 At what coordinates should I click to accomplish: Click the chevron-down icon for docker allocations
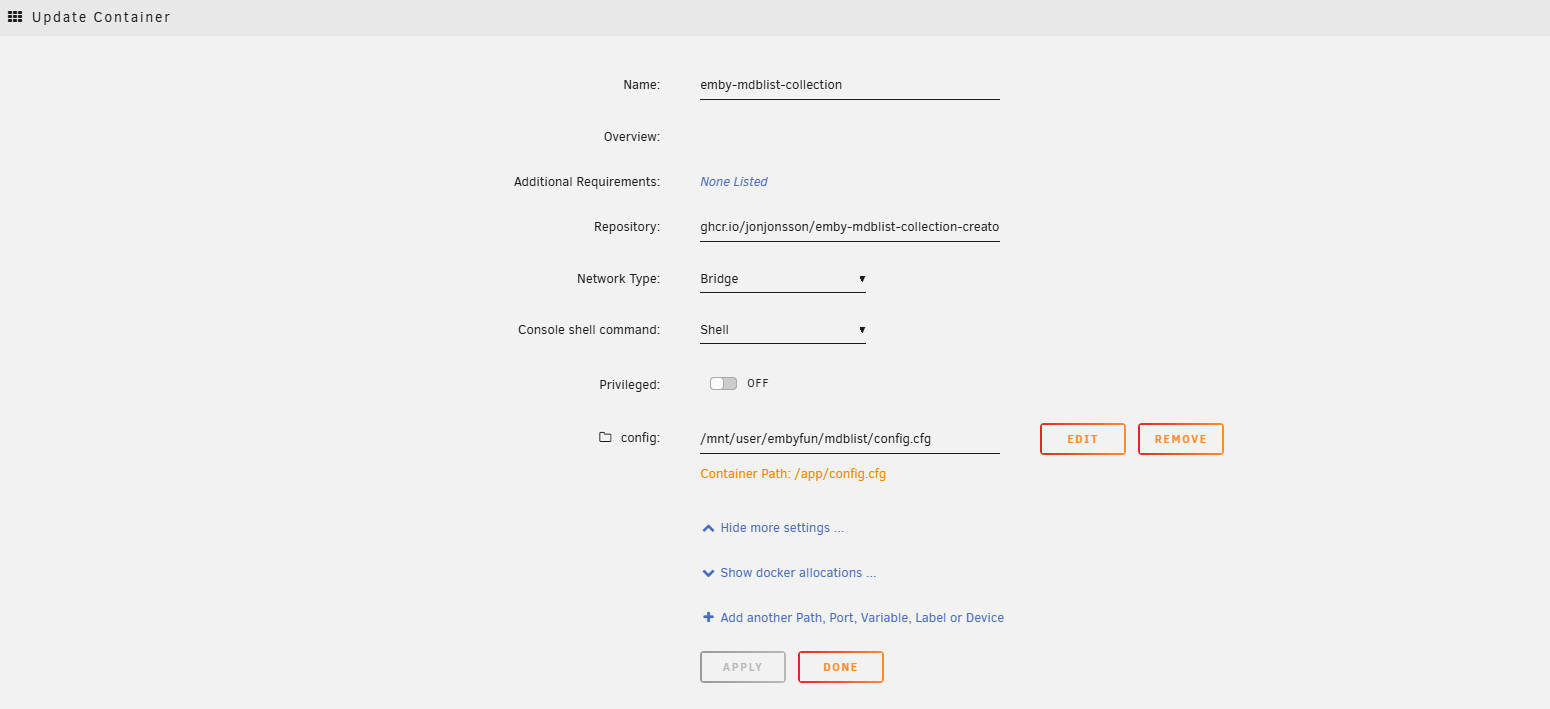pyautogui.click(x=708, y=573)
